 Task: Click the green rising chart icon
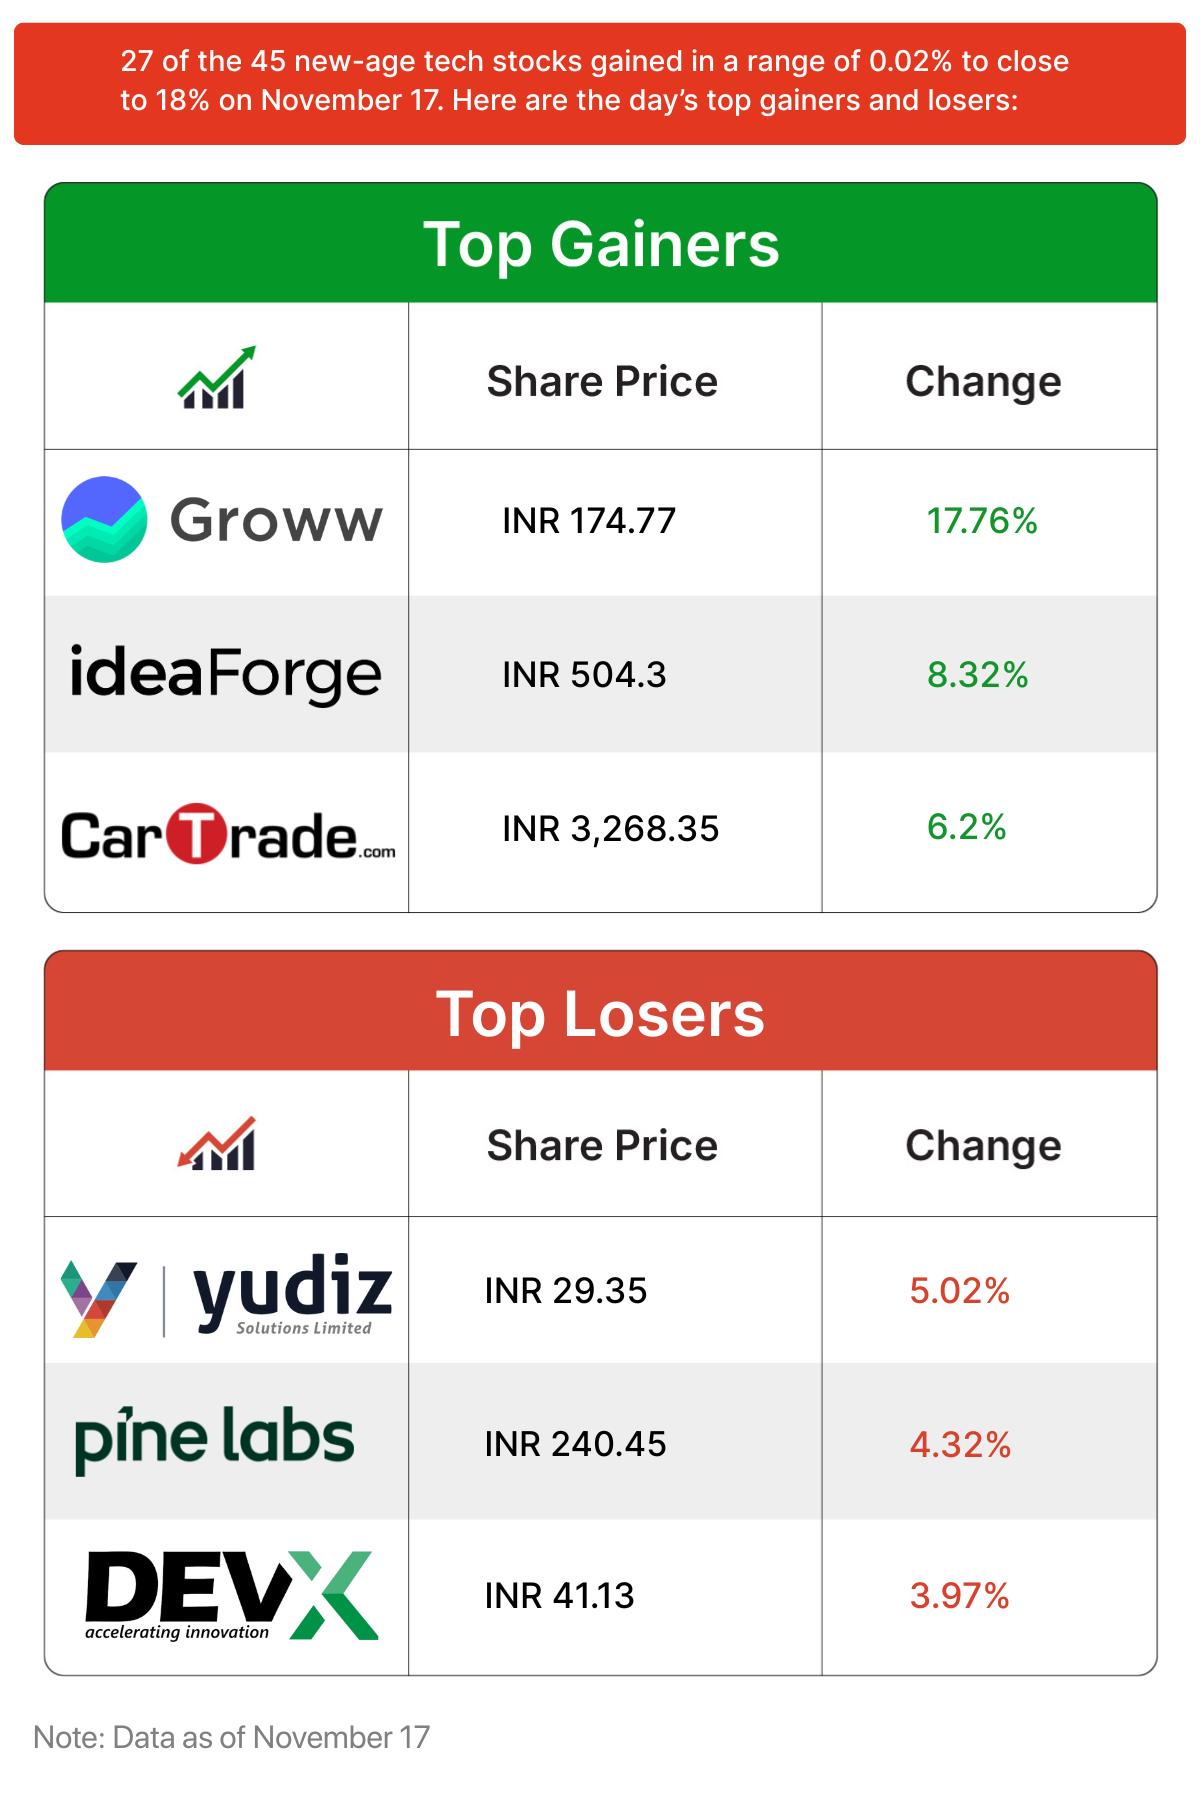coord(217,378)
